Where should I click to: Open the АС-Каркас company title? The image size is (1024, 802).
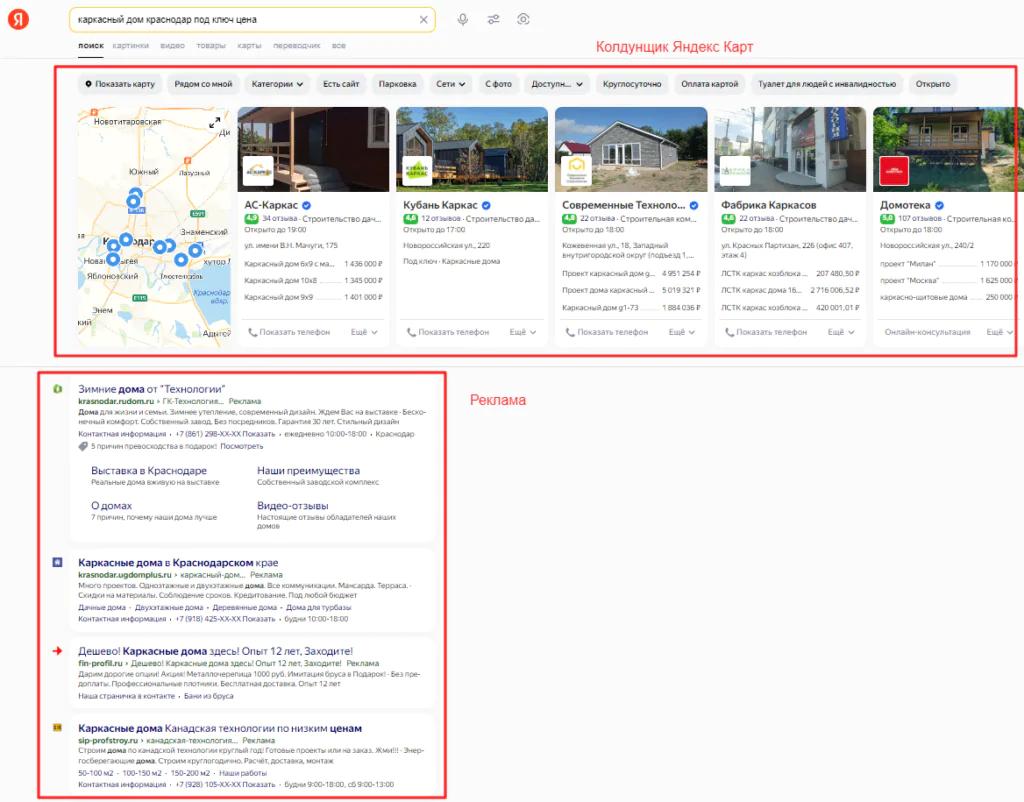271,205
